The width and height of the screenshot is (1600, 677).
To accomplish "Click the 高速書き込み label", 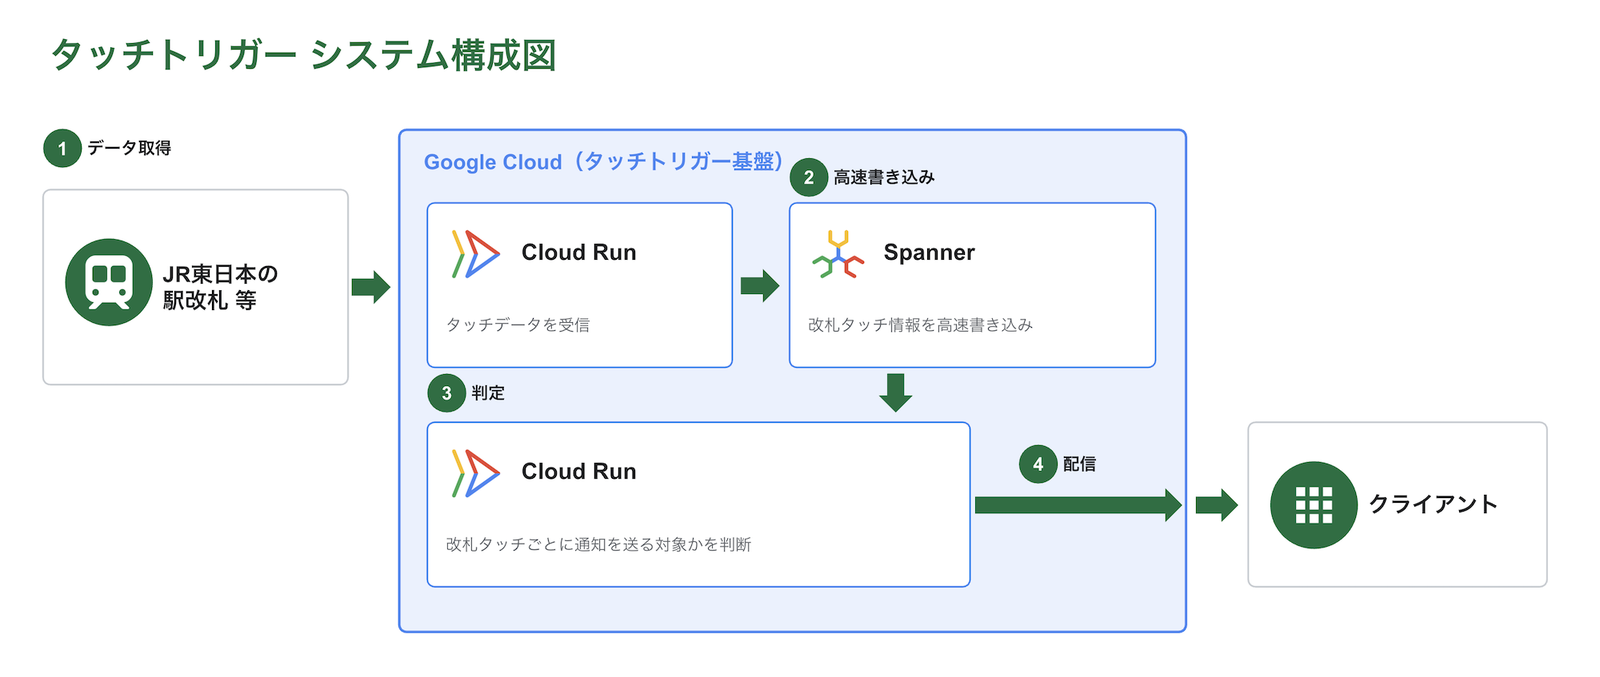I will (884, 177).
